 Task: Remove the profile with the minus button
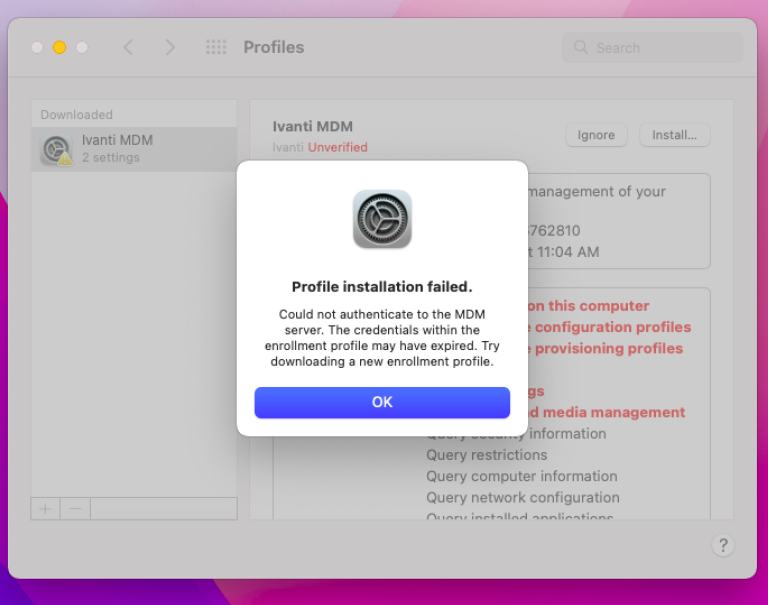[x=75, y=508]
